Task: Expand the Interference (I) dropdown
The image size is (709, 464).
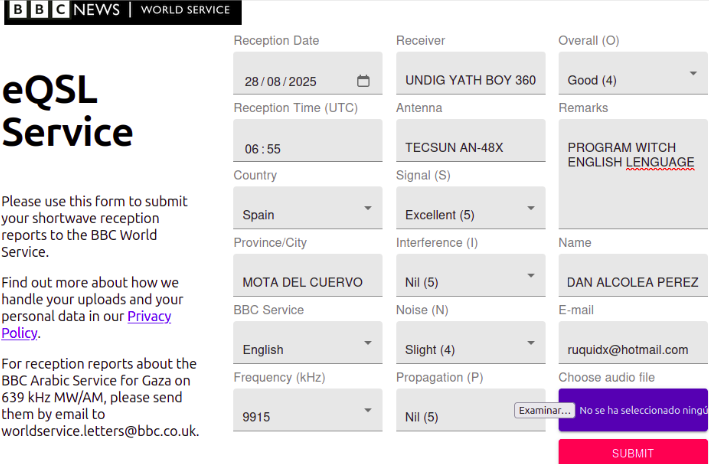Action: 470,276
